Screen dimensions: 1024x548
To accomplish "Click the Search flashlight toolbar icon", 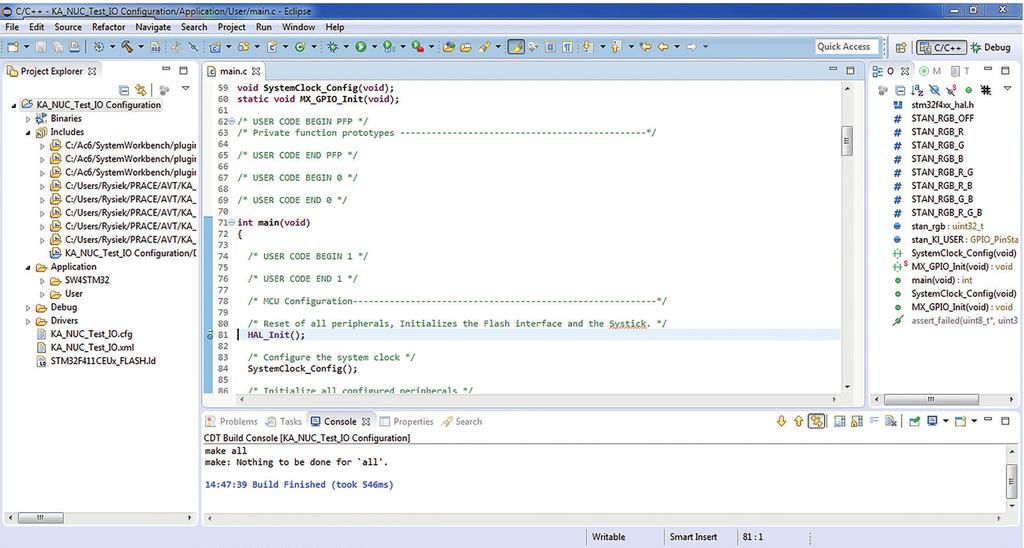I will (484, 47).
